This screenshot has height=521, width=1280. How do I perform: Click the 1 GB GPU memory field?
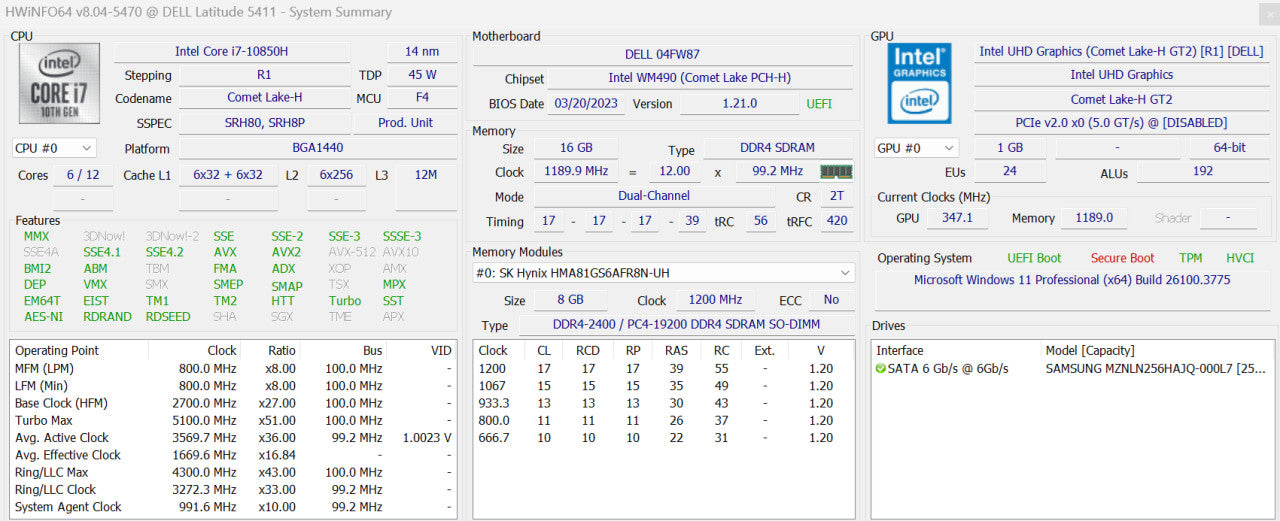[1010, 148]
